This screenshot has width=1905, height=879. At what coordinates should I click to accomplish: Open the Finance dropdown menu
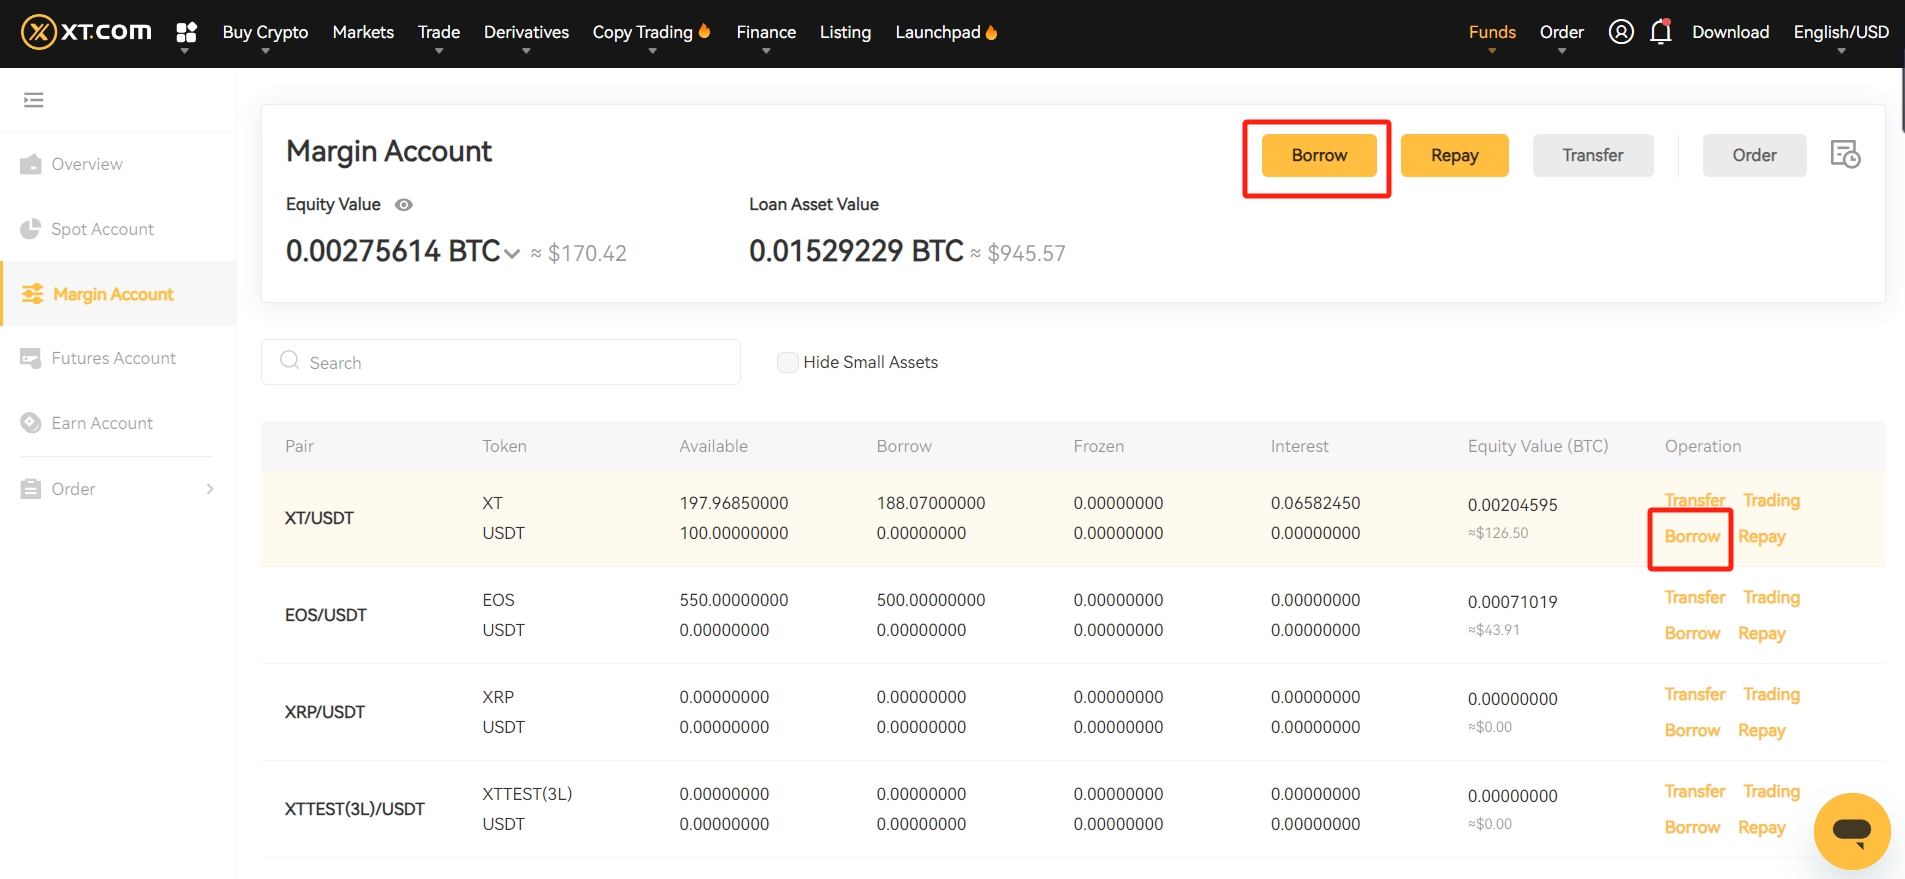point(766,32)
